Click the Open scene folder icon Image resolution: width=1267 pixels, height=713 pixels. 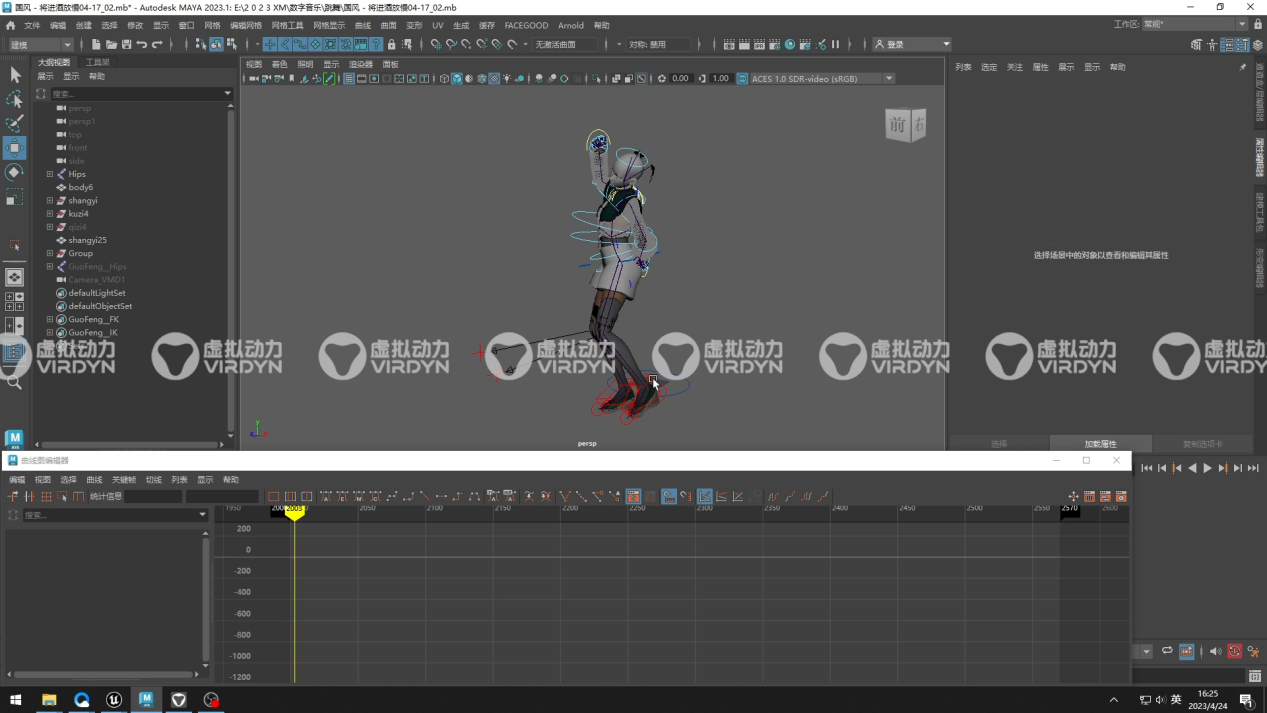coord(111,44)
